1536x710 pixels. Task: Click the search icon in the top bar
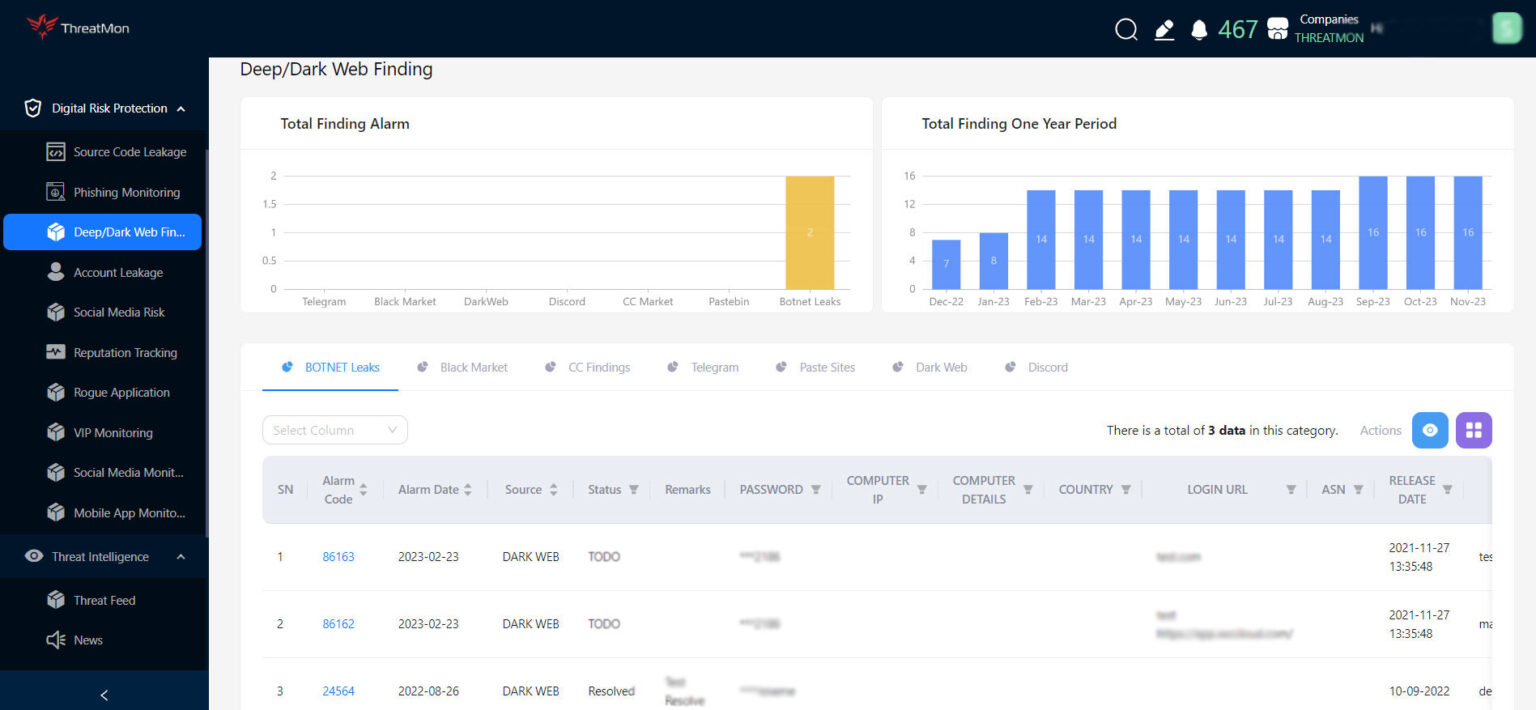click(x=1126, y=29)
